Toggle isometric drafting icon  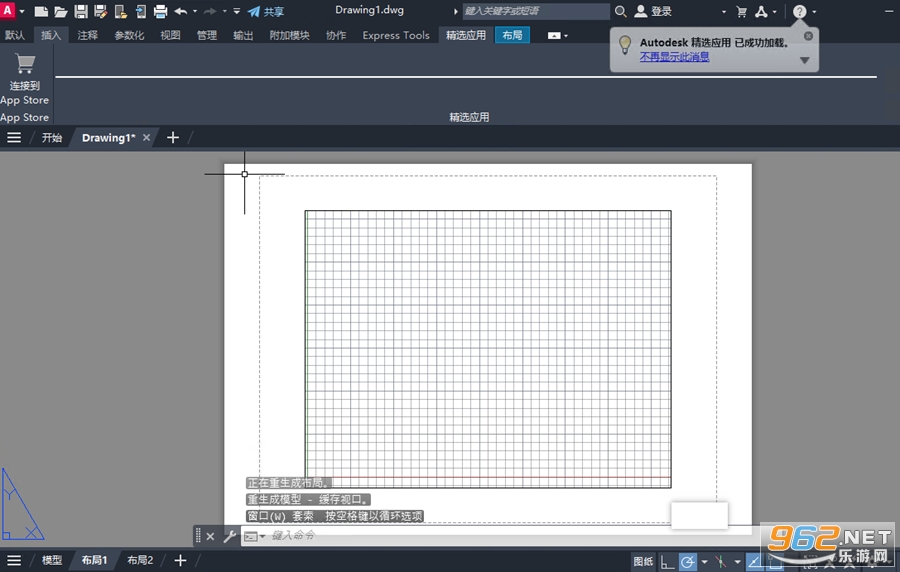click(x=721, y=562)
